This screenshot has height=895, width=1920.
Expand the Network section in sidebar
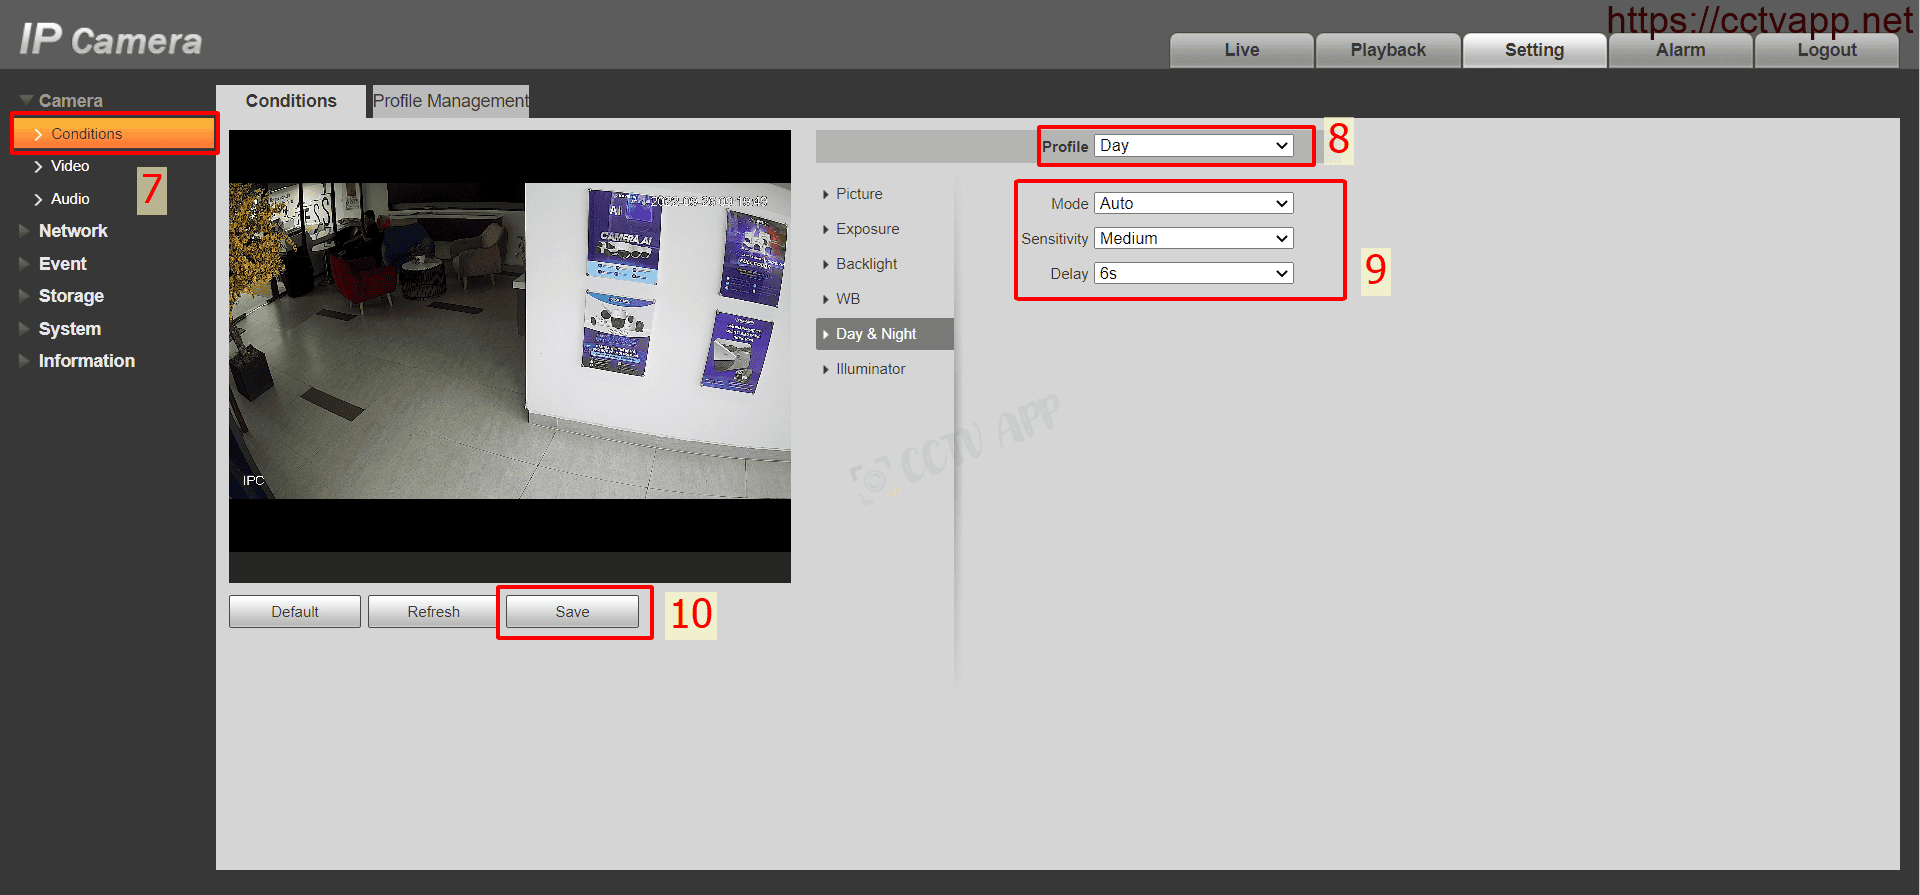73,231
